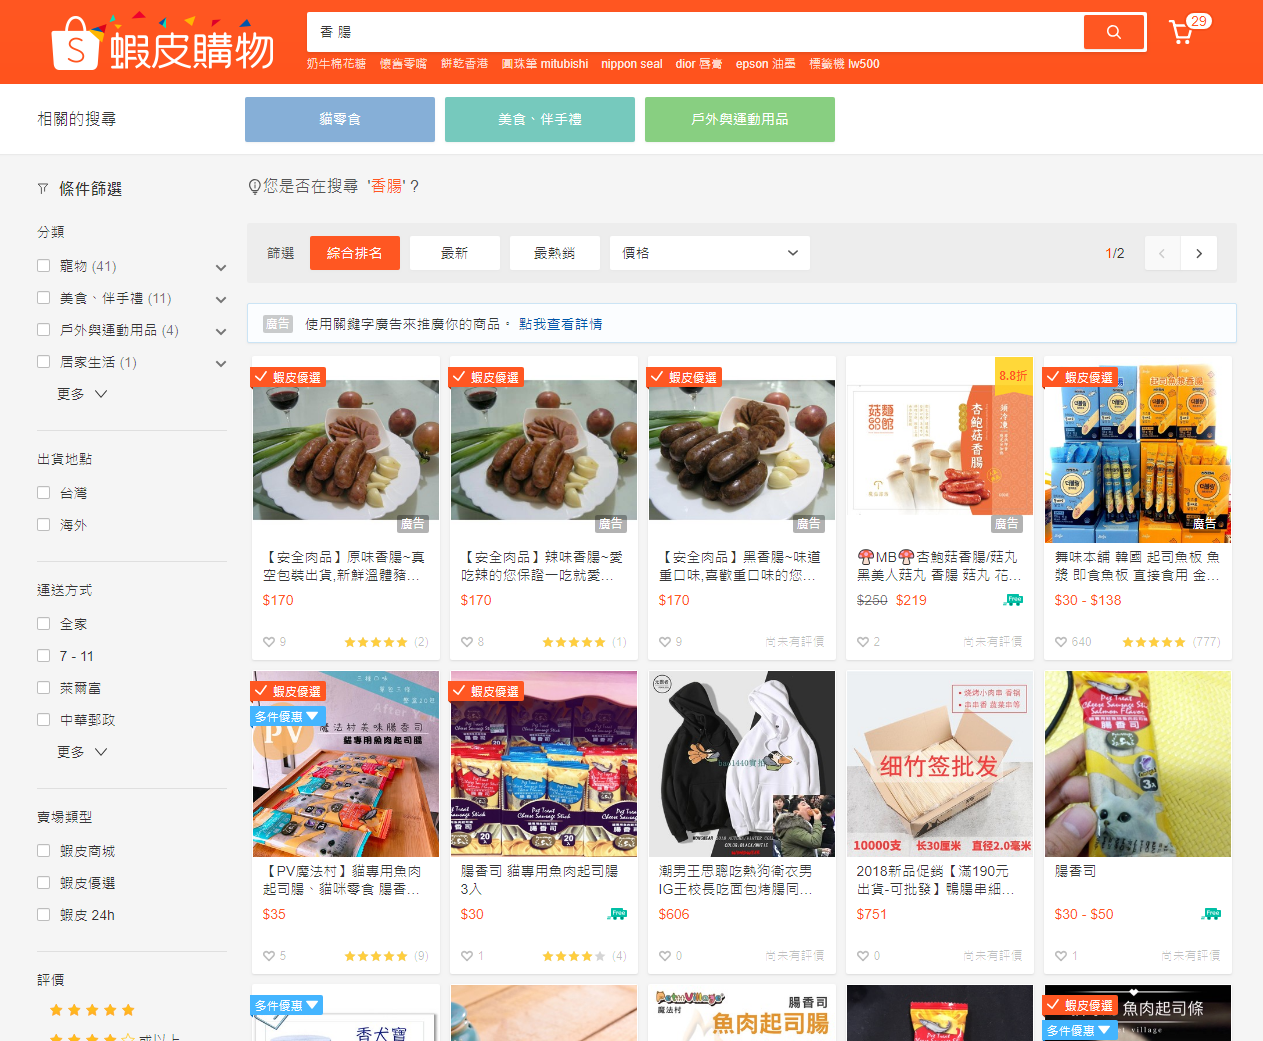Viewport: 1263px width, 1041px height.
Task: Click heart icon with 640 likes on 舞味本舖 item
Action: (x=1060, y=642)
